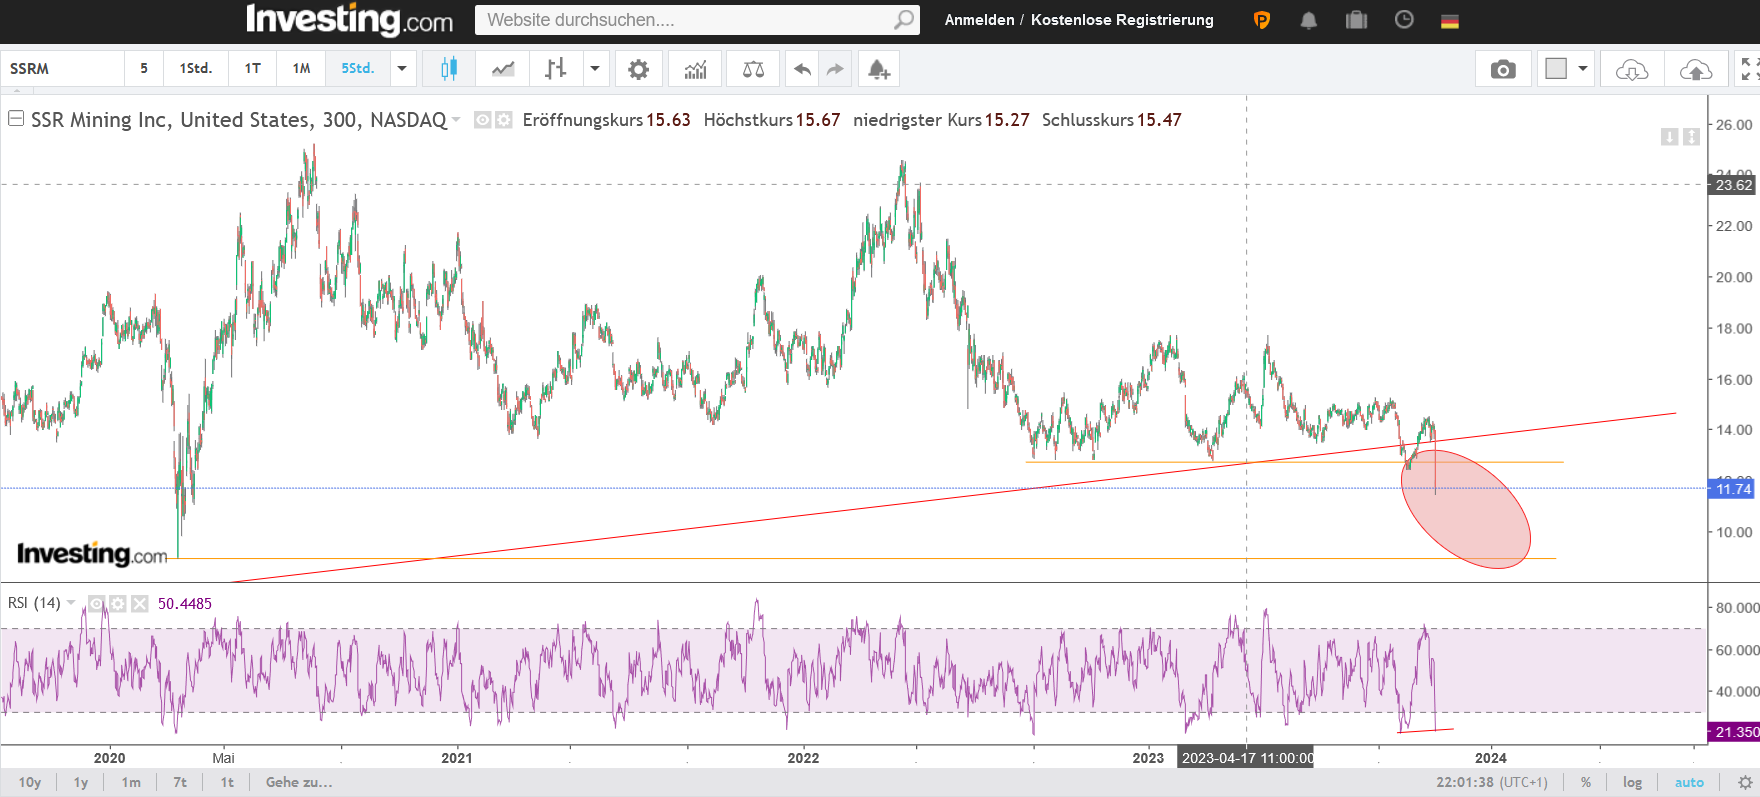
Task: Click the cloud upload save icon
Action: [1695, 69]
